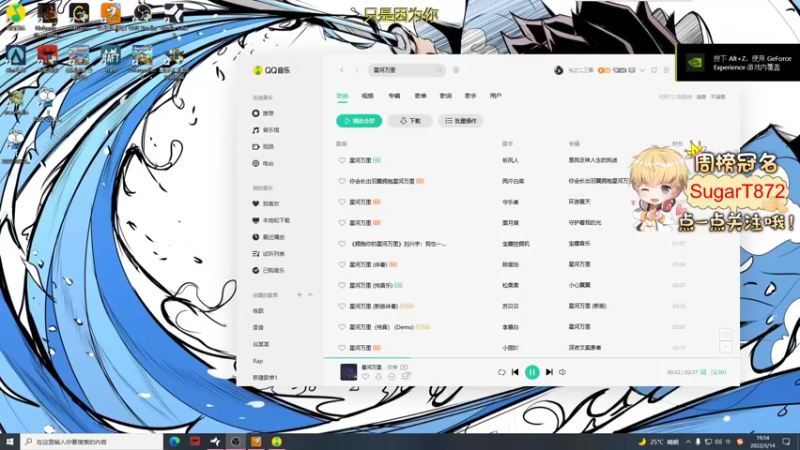
Task: Open artist 宝藏挖掘机
Action: 516,244
